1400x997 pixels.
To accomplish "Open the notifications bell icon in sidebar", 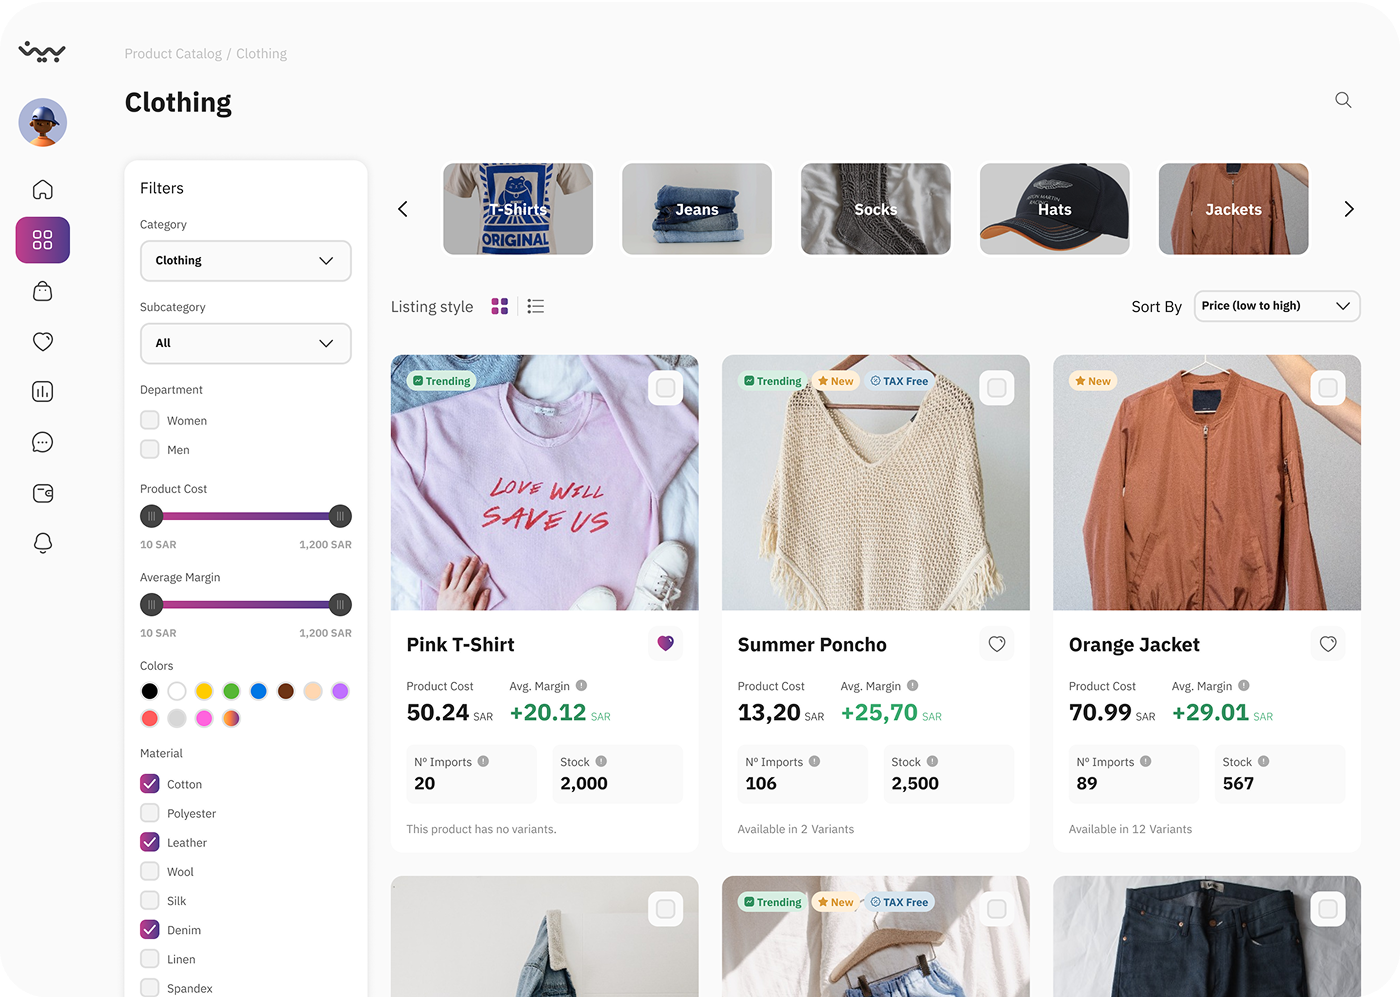I will [42, 543].
